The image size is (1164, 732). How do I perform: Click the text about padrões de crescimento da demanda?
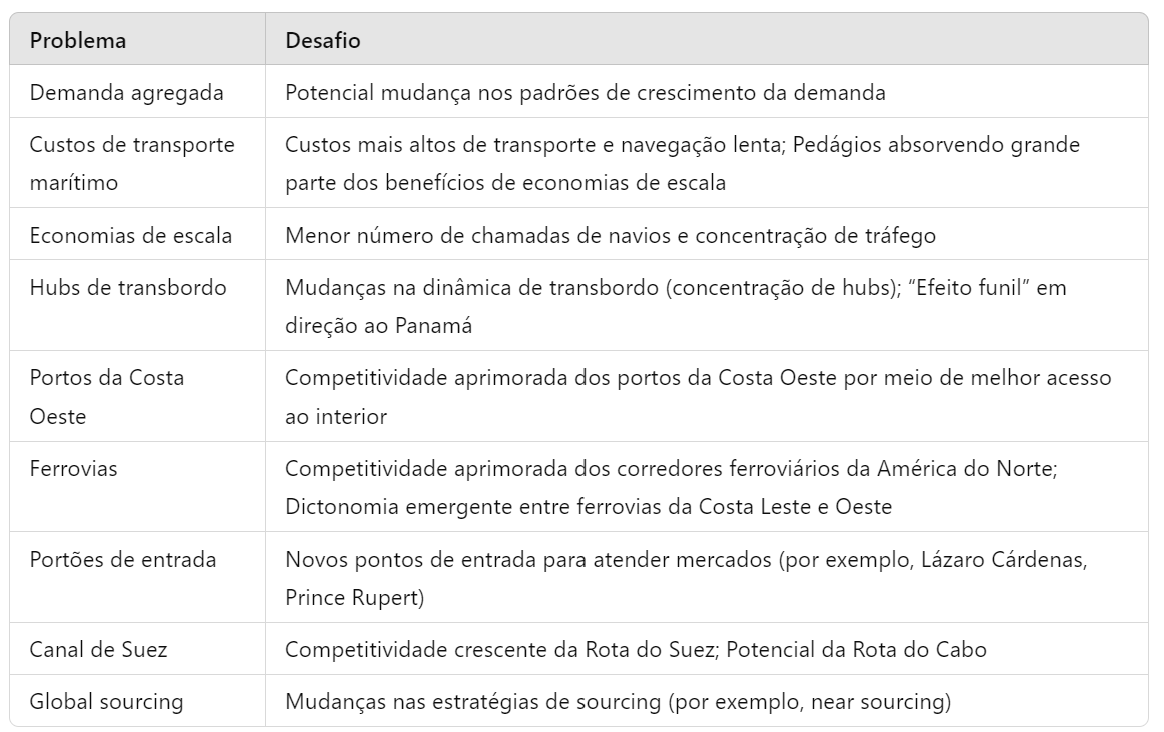[585, 93]
